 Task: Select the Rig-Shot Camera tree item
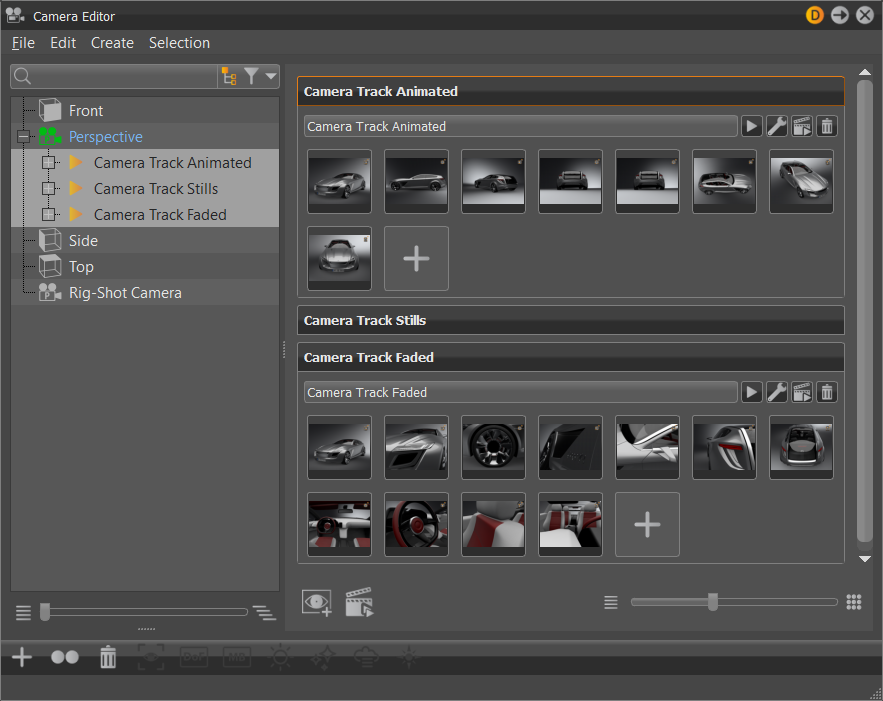[125, 293]
